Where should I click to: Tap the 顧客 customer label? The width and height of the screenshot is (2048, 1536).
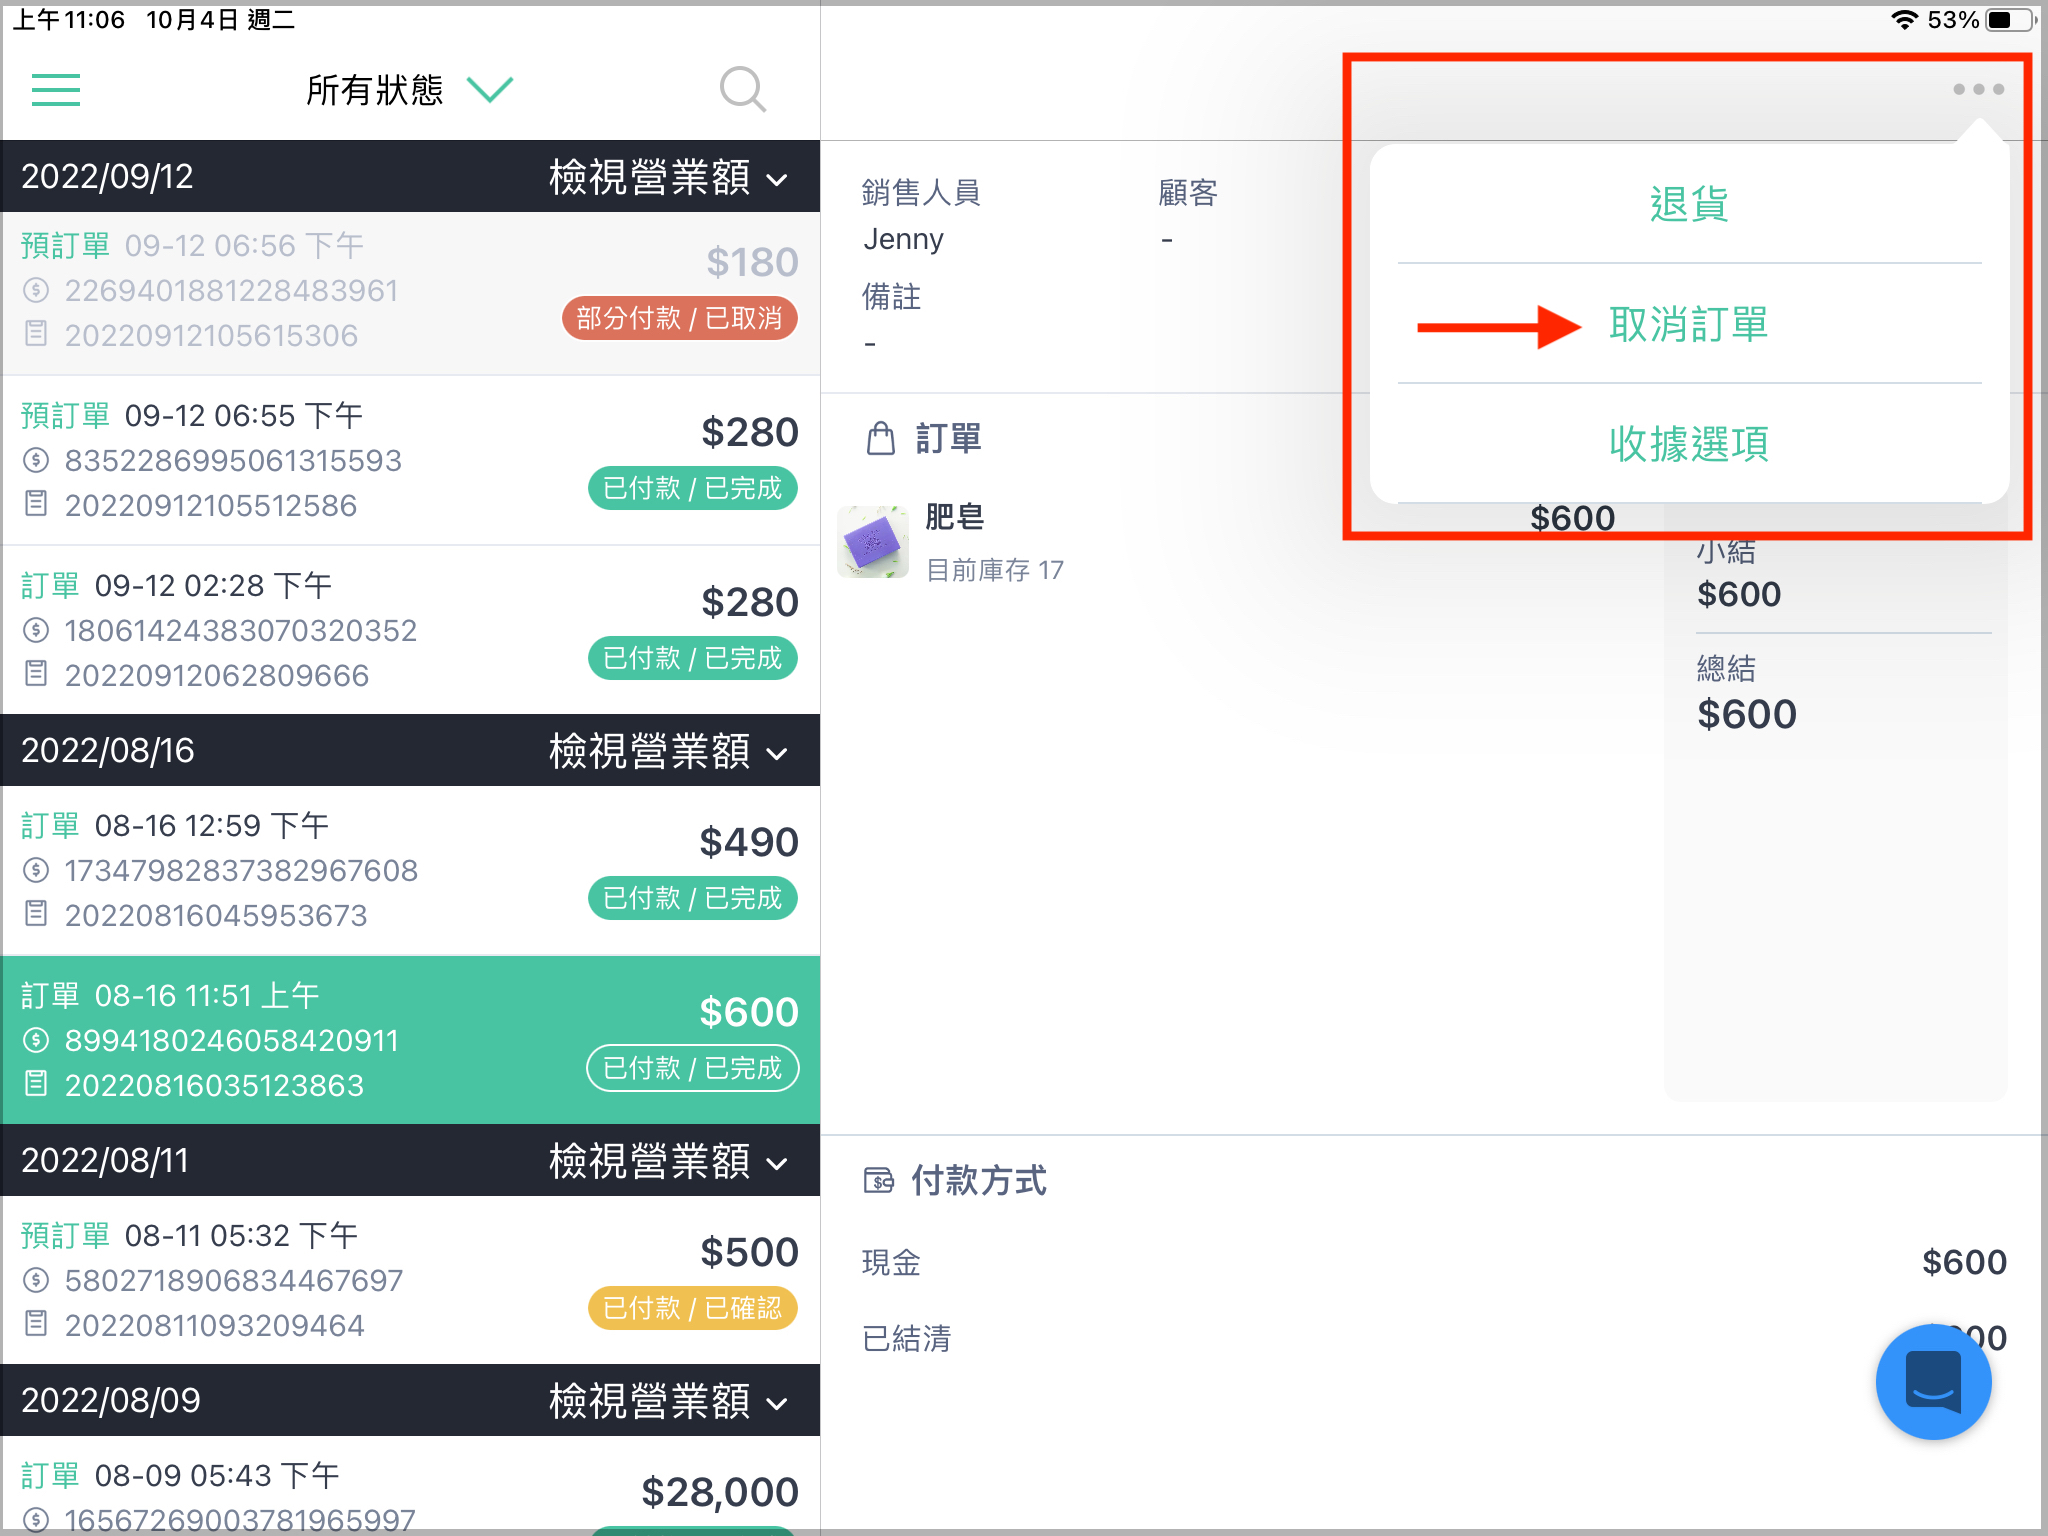[1188, 192]
